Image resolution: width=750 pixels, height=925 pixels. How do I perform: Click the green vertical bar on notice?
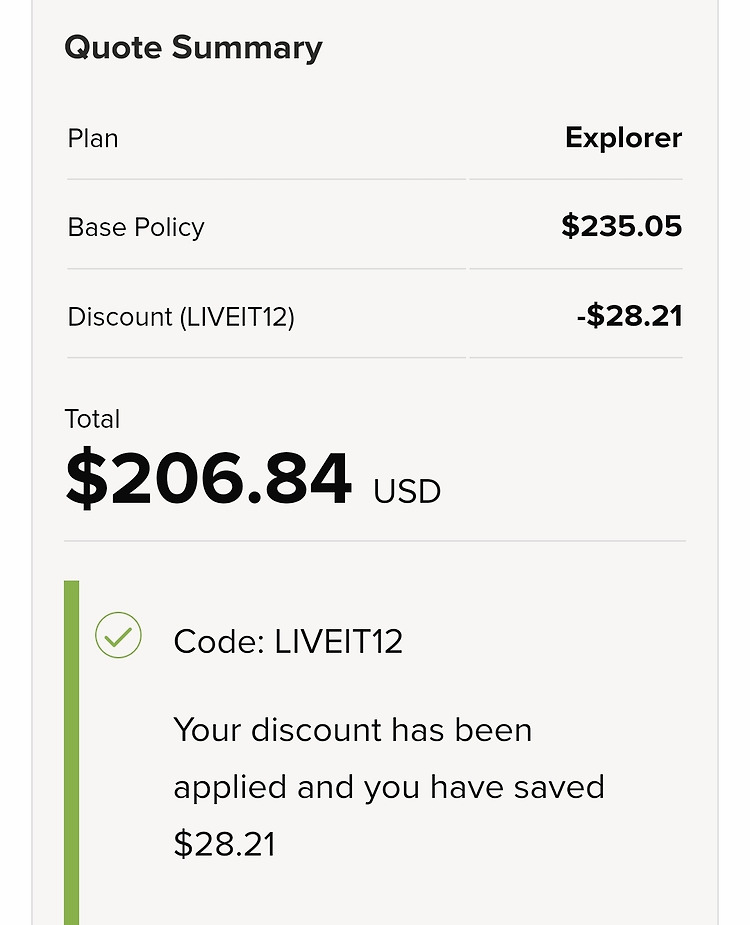[71, 753]
